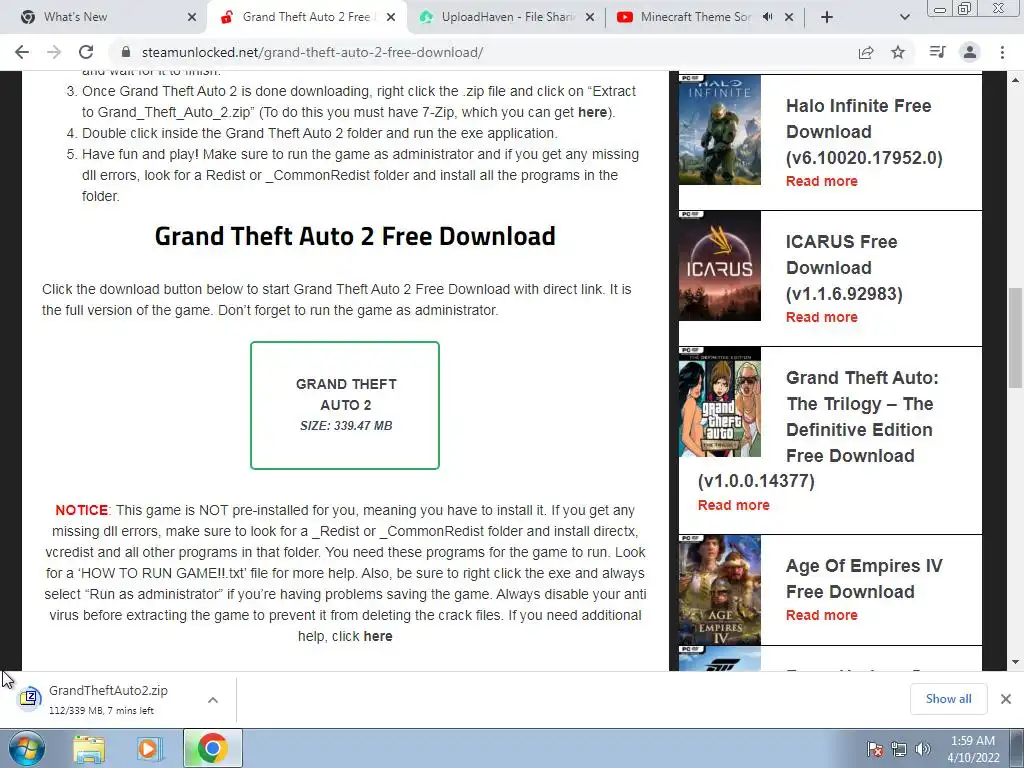Click Read more under Age Of Empires IV

point(822,615)
